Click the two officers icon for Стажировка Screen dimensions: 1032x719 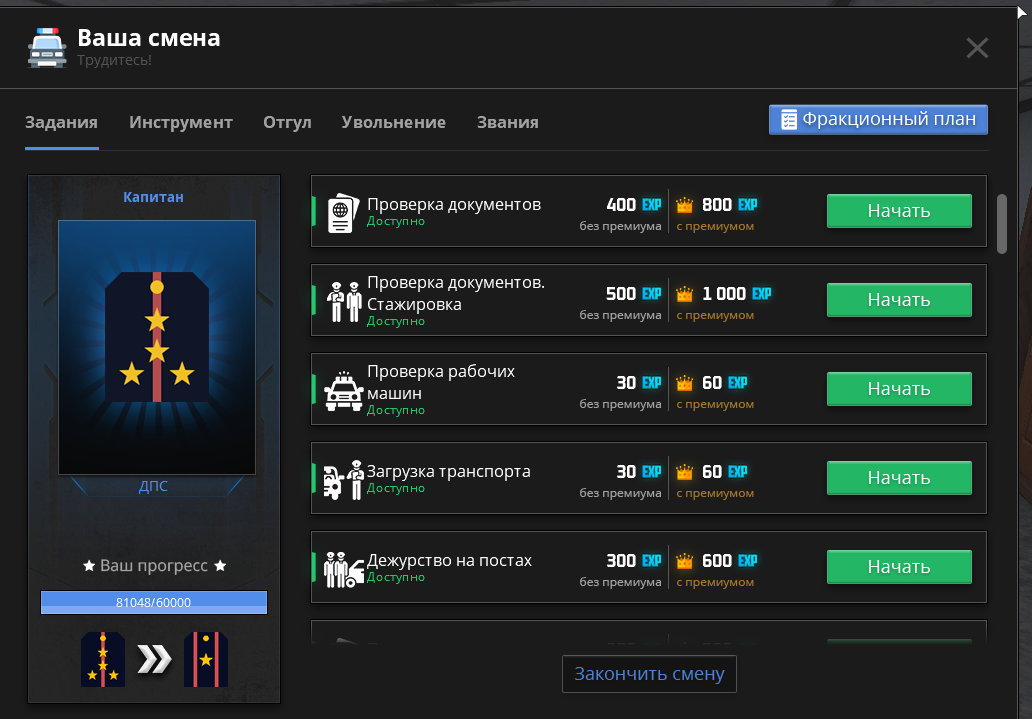342,301
